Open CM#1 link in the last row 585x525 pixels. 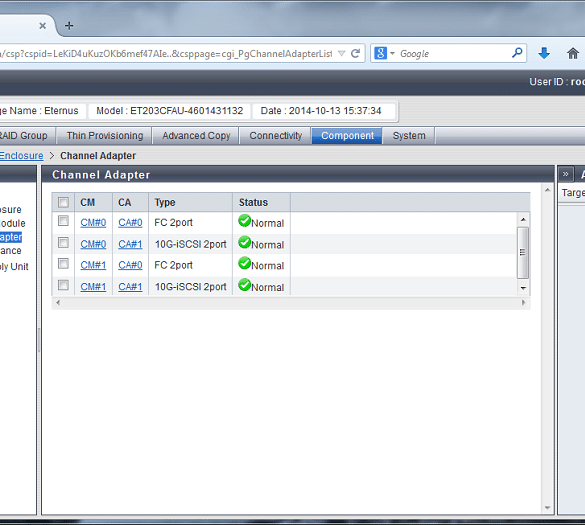click(93, 287)
